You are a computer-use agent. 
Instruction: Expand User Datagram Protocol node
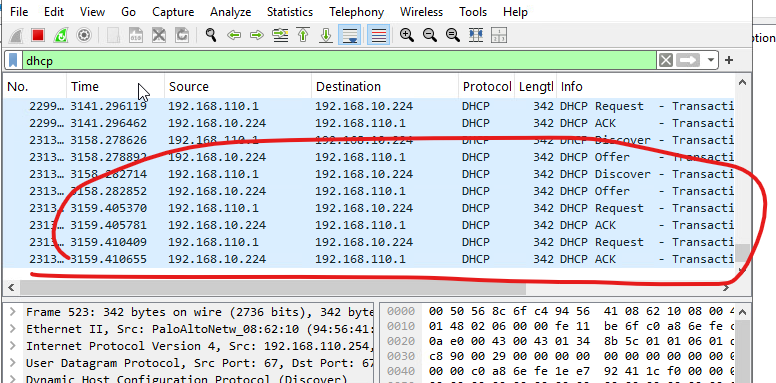click(x=13, y=363)
